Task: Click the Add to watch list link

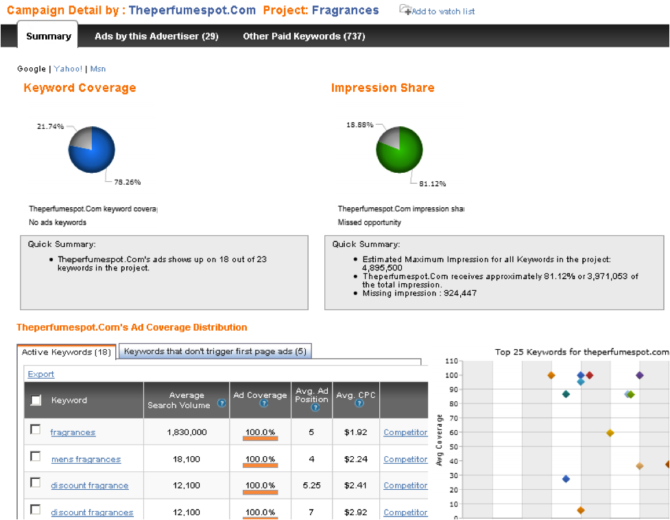Action: point(443,12)
